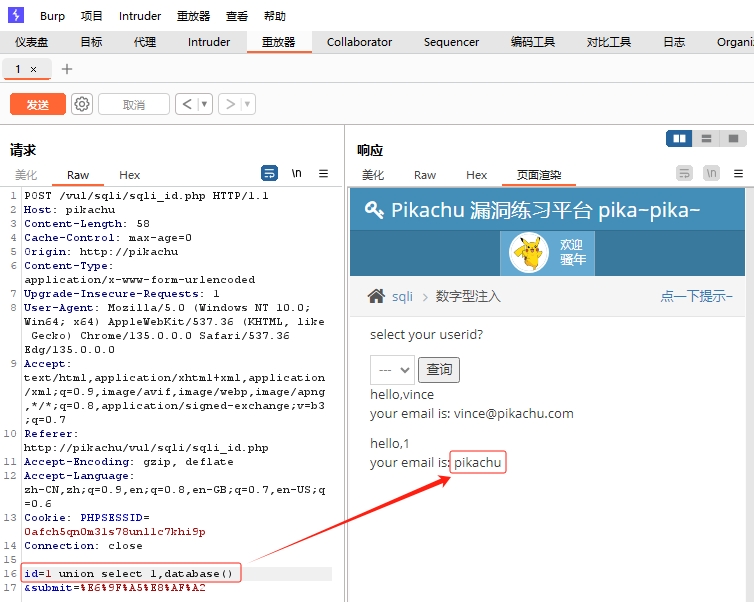Click the vince@pikachu.com email text
The image size is (754, 602).
tap(514, 414)
